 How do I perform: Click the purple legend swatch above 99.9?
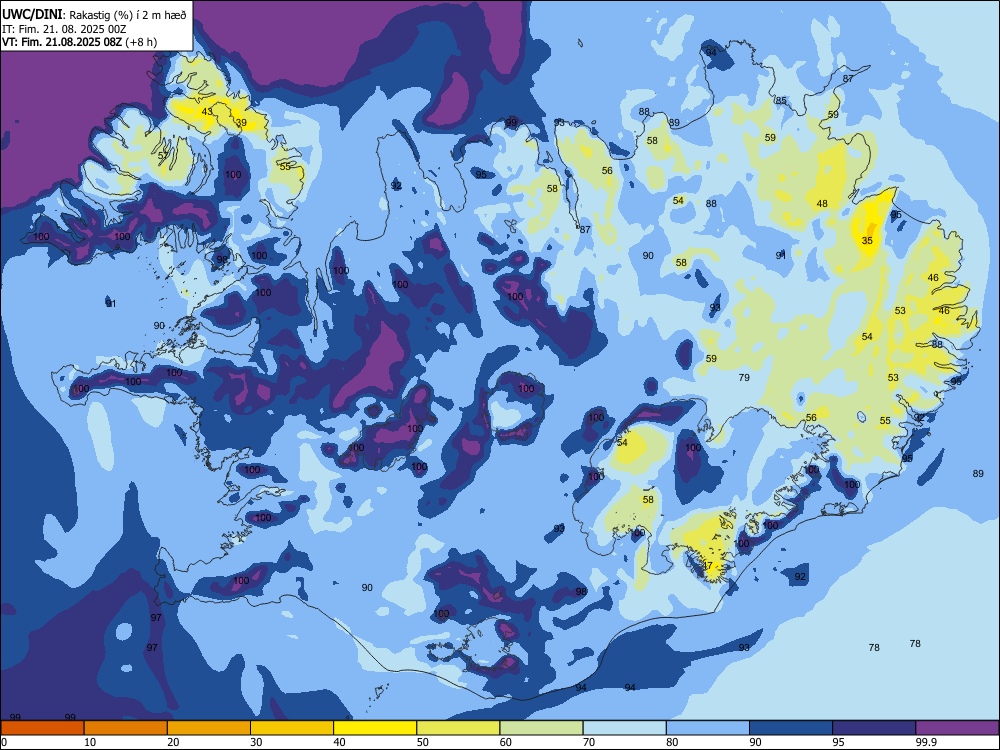tap(957, 728)
